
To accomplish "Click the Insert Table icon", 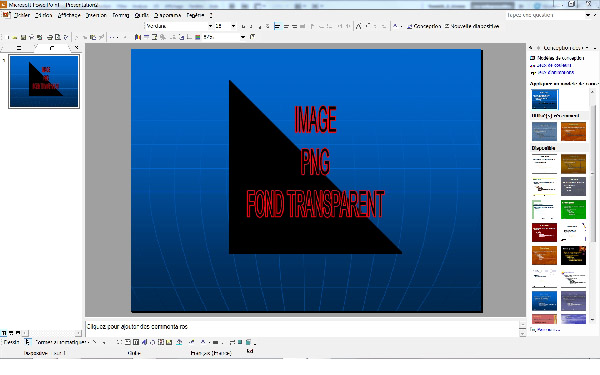I will pos(147,37).
